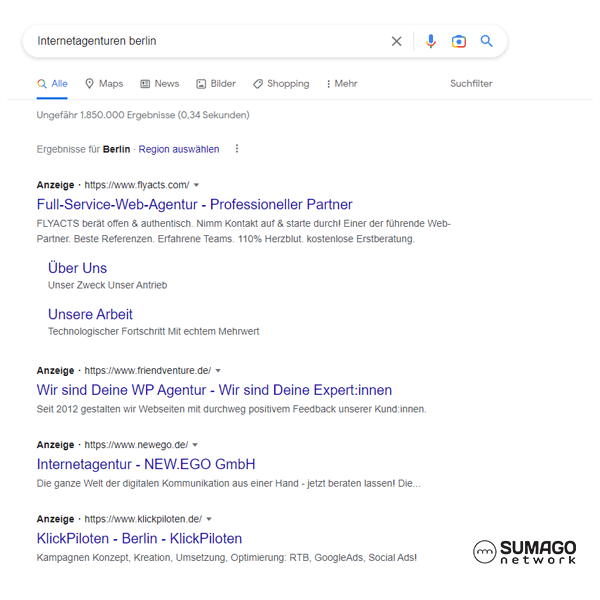
Task: Click the 'Die ganze Welt der digitalen Kommunikation' snippet
Action: (x=228, y=483)
